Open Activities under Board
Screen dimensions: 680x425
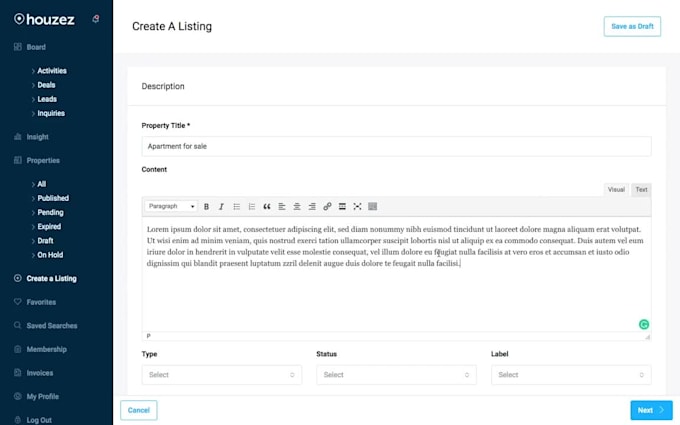tap(52, 71)
